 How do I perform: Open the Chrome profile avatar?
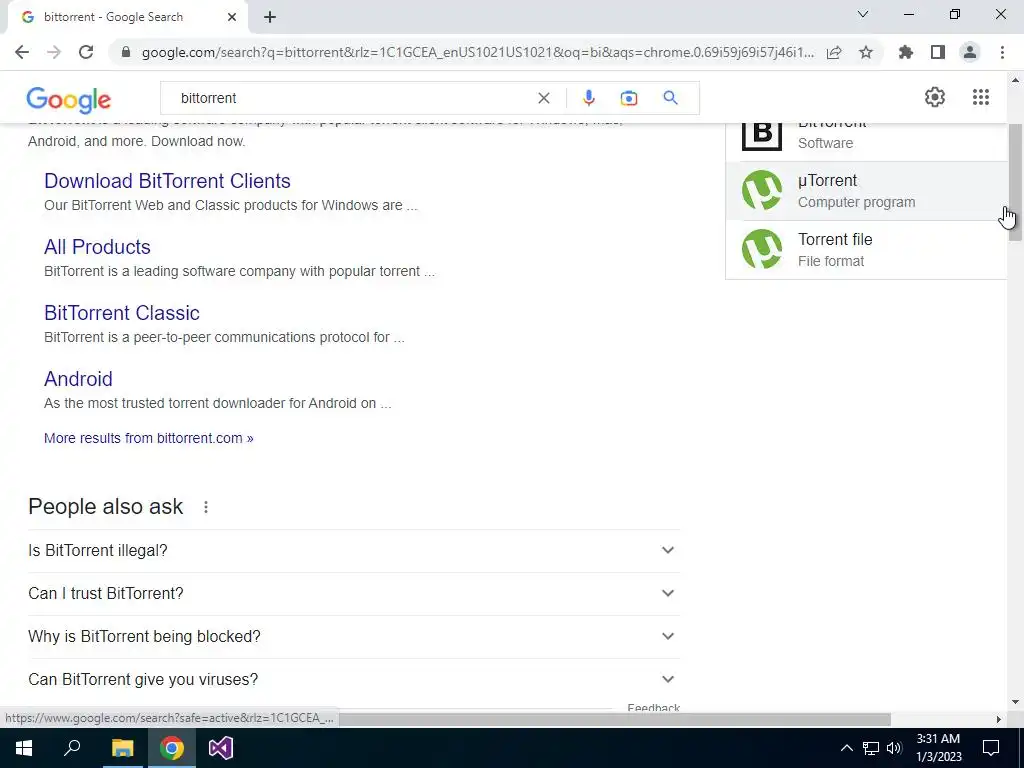click(x=970, y=52)
